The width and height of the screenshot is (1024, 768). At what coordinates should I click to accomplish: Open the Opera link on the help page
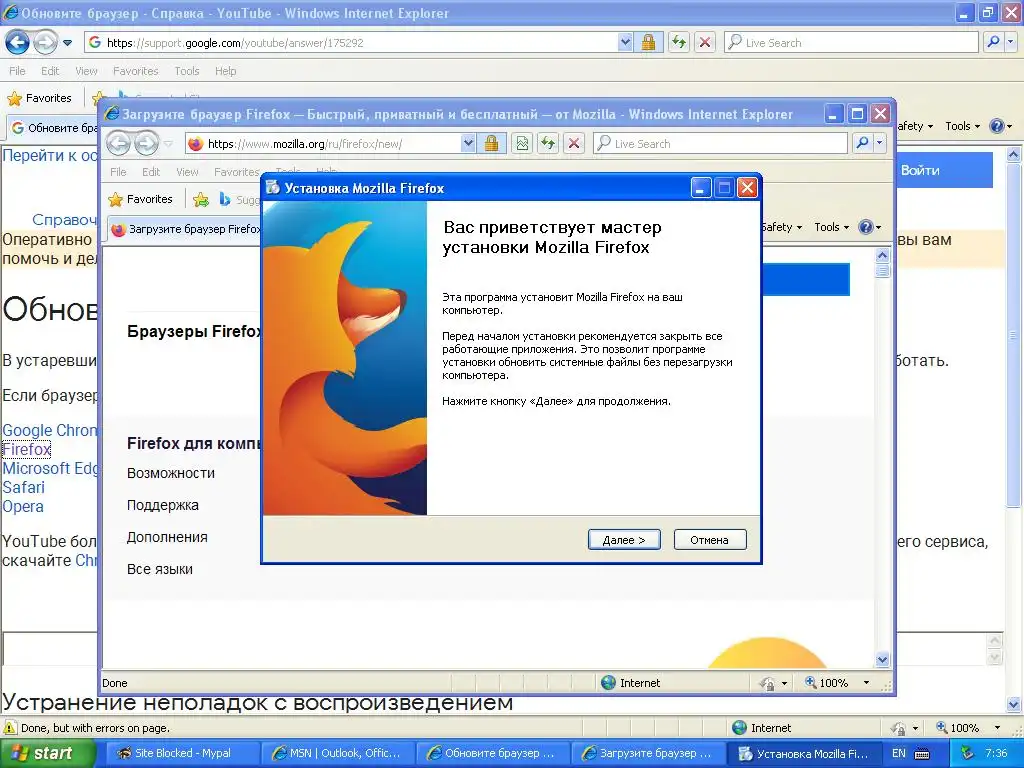click(x=23, y=506)
